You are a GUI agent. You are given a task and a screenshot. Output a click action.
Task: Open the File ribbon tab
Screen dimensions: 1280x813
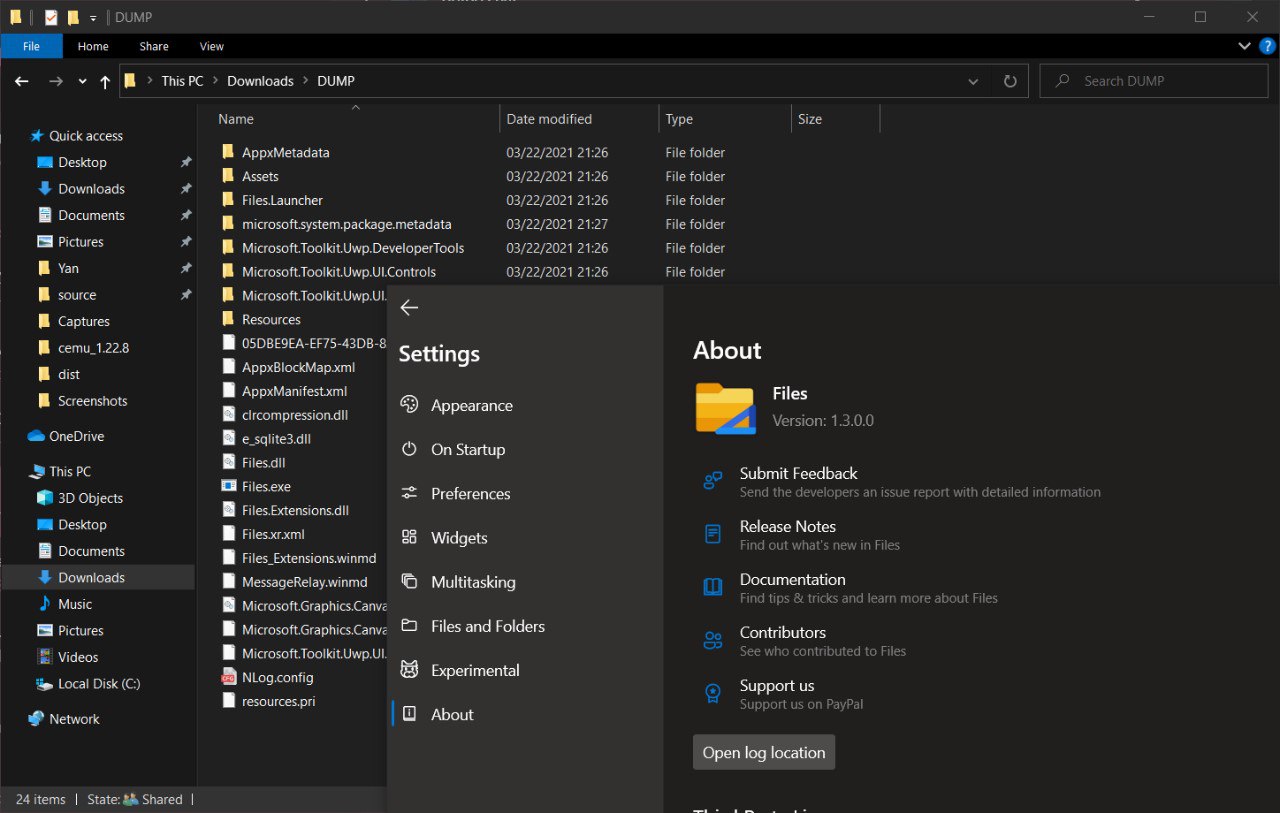coord(31,46)
